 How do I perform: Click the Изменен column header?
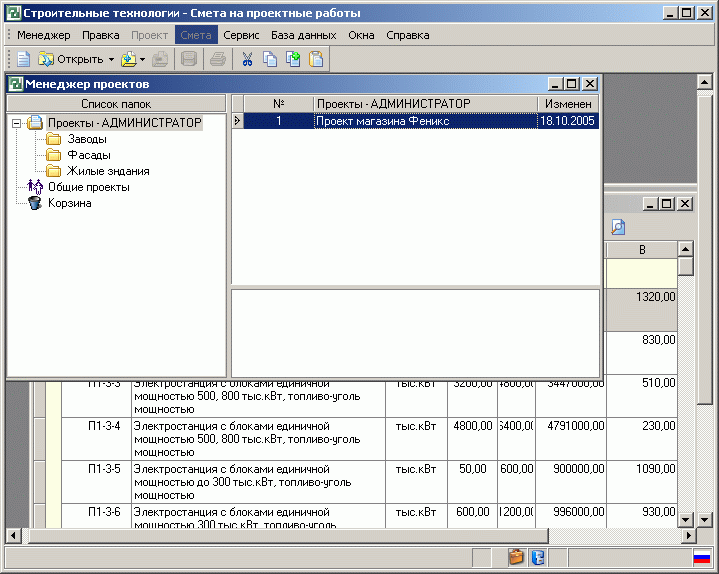pos(568,103)
